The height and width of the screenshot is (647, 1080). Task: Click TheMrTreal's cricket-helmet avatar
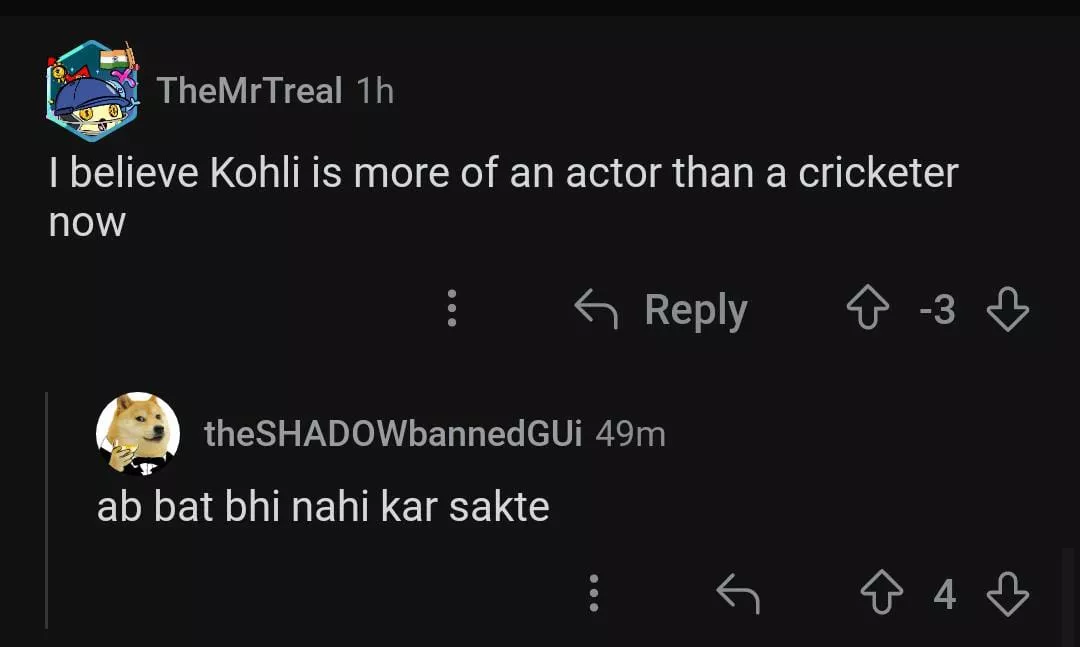(x=92, y=91)
